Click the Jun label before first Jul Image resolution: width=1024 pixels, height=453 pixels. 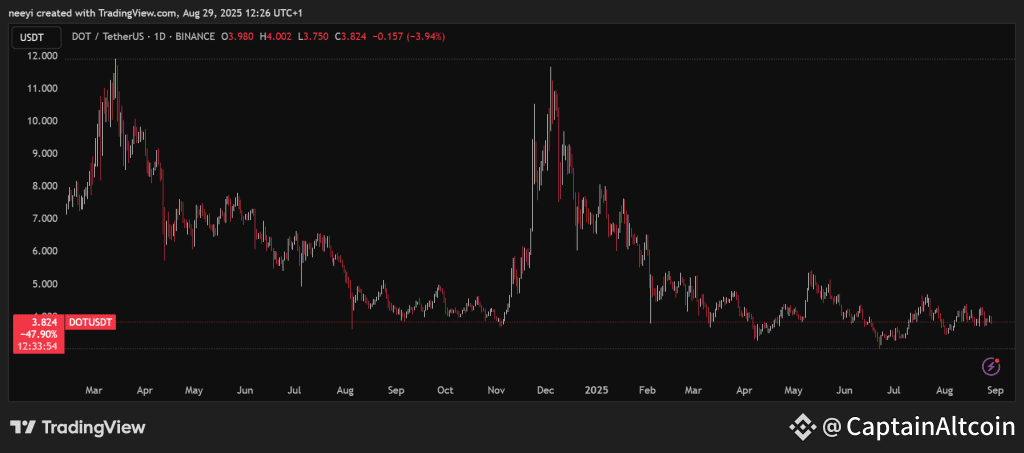pyautogui.click(x=244, y=390)
